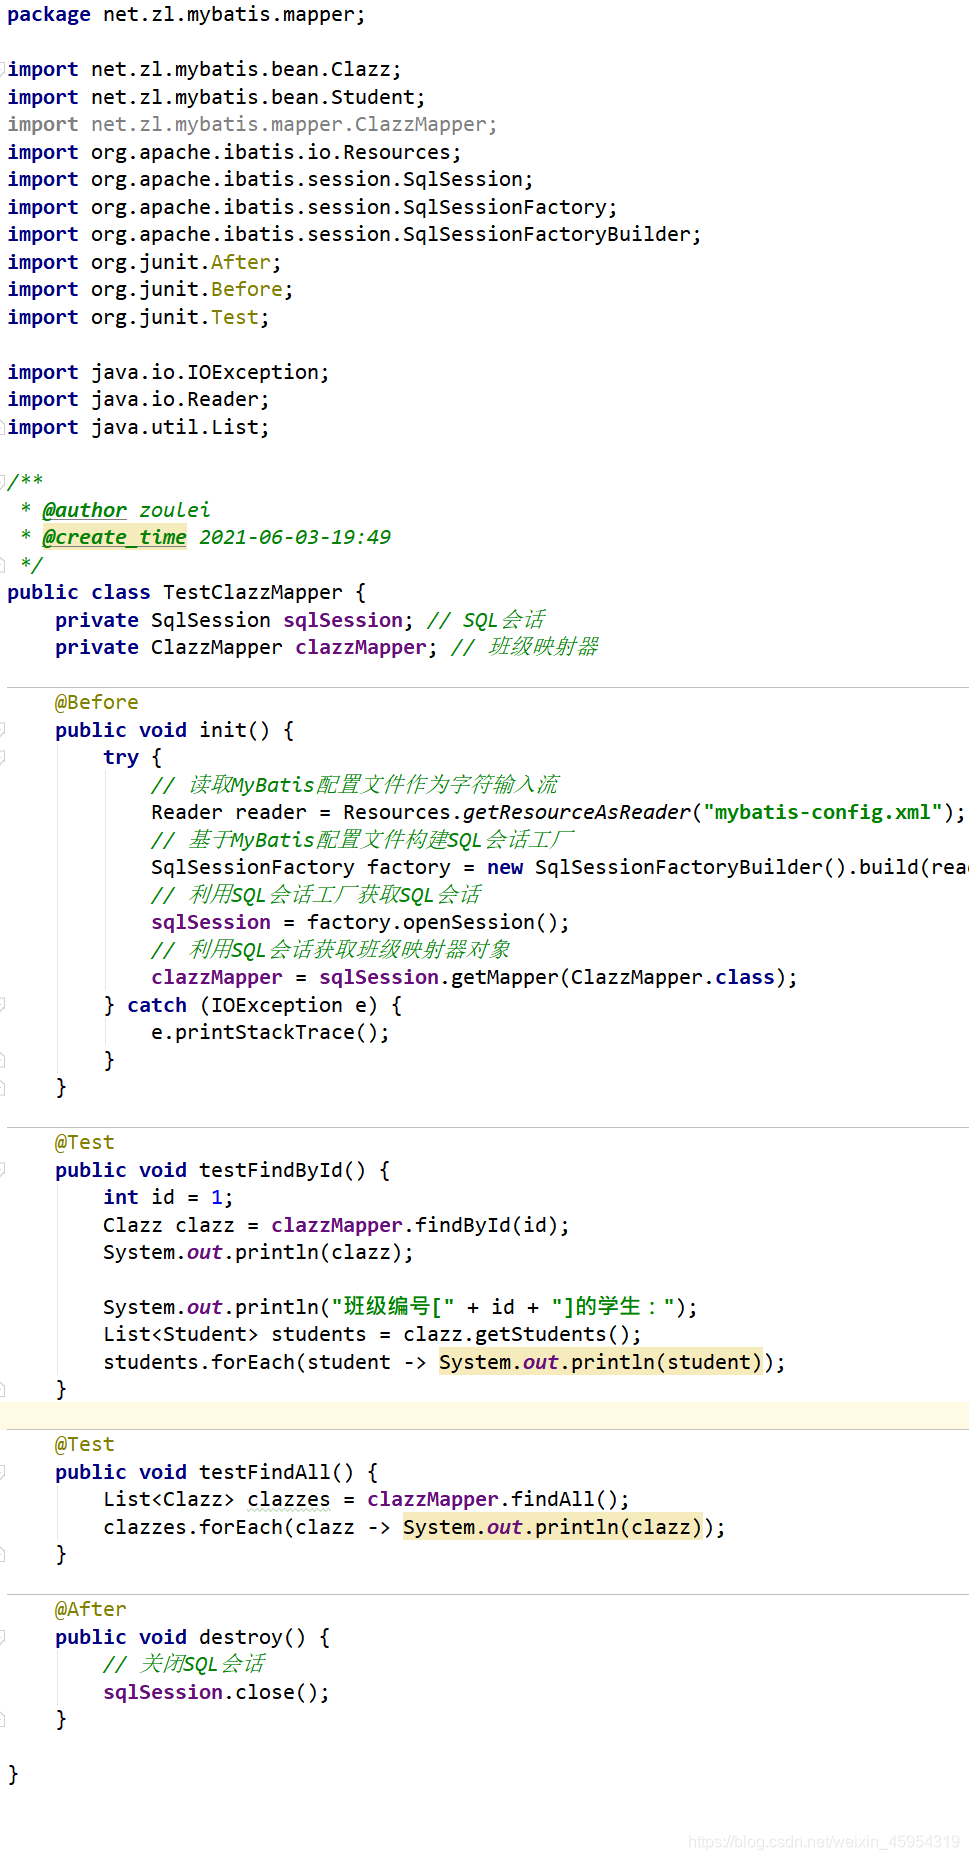This screenshot has width=969, height=1860.
Task: Click the org.junit.Before import
Action: [x=150, y=290]
